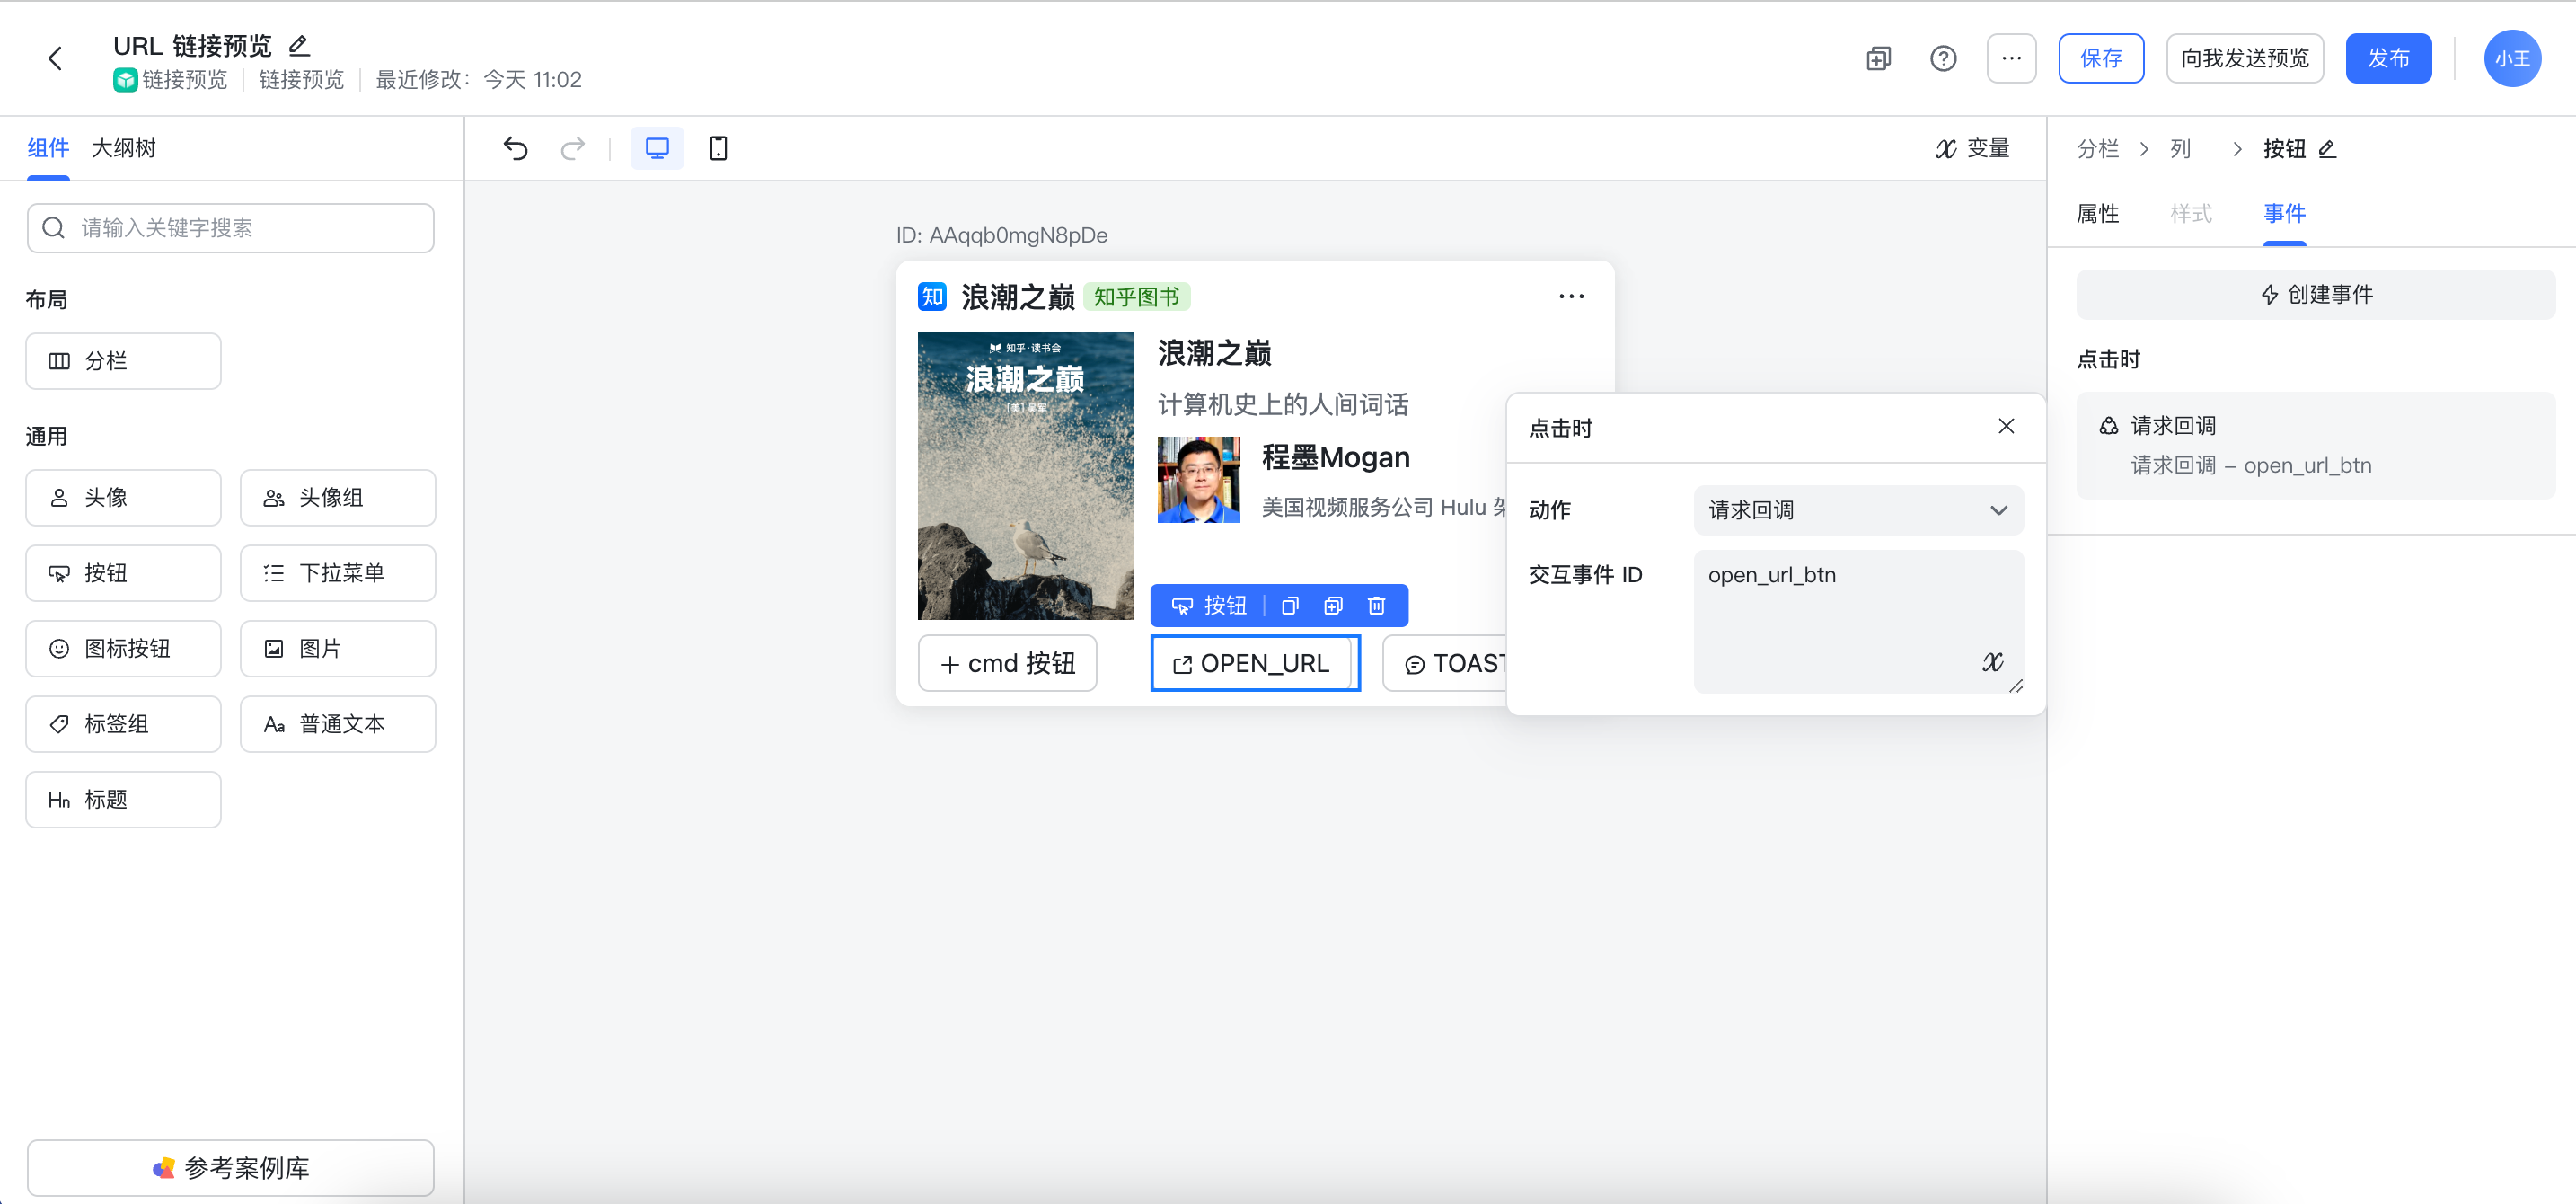Click the 程墨Mogan avatar photo
The width and height of the screenshot is (2576, 1204).
(x=1198, y=480)
